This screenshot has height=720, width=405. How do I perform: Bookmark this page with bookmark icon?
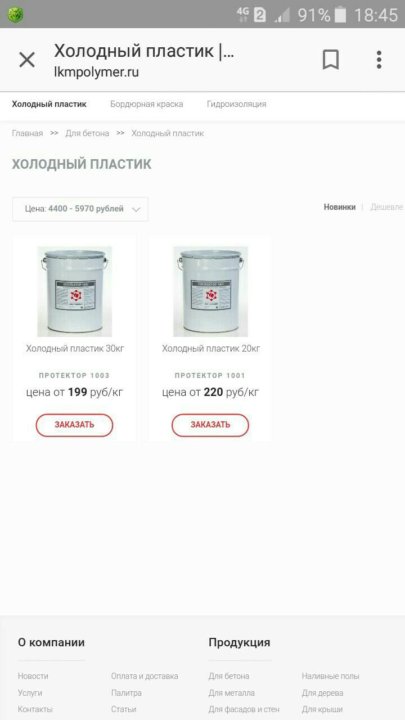[x=330, y=60]
